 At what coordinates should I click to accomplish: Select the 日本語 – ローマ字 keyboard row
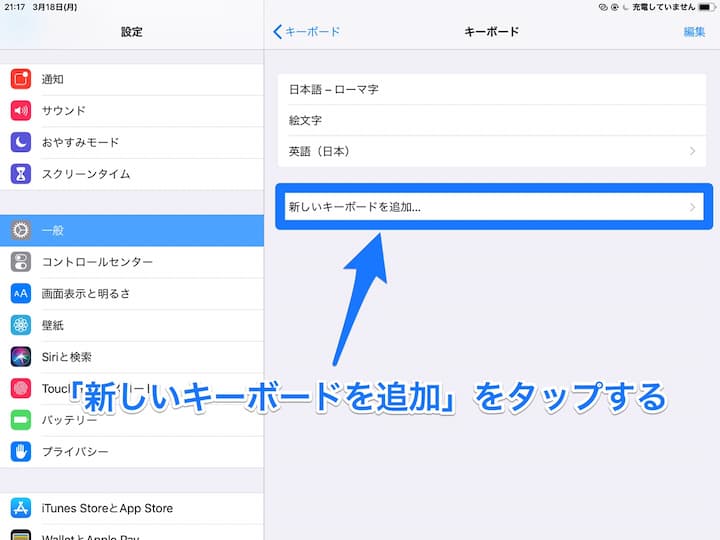point(492,89)
